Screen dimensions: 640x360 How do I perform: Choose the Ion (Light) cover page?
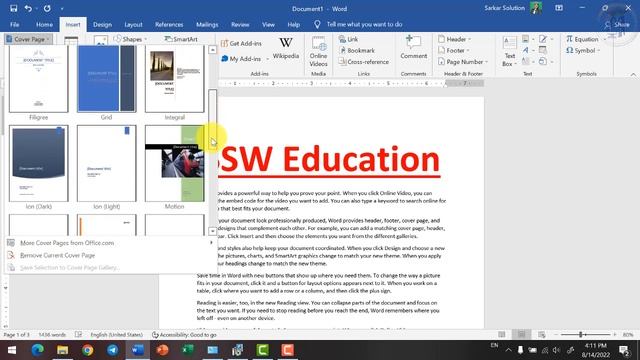pyautogui.click(x=107, y=163)
